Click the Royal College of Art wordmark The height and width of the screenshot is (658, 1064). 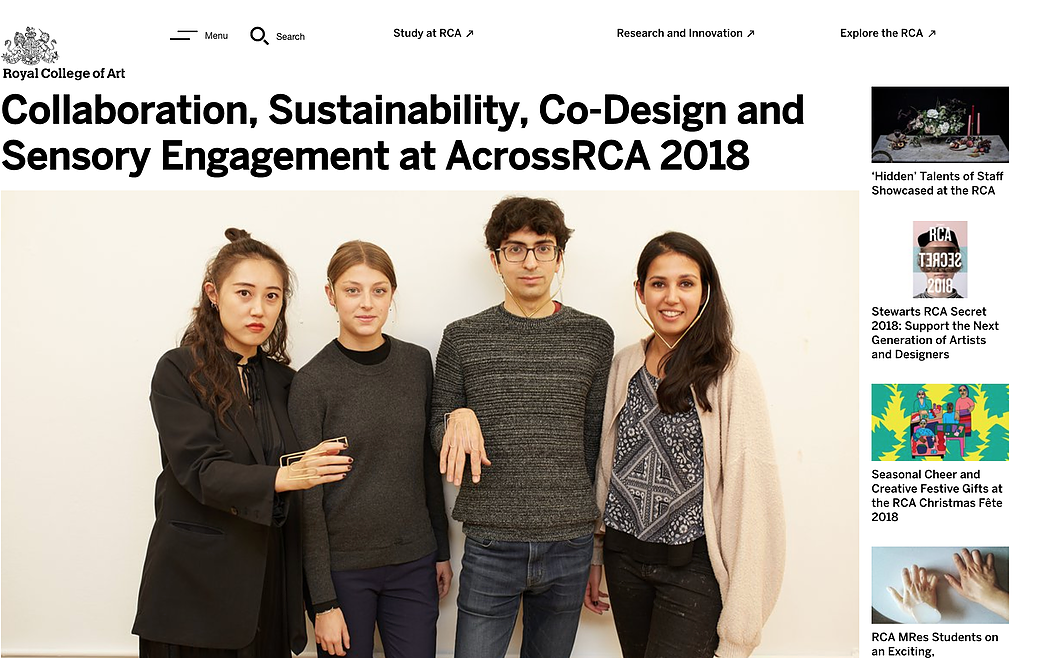(64, 73)
